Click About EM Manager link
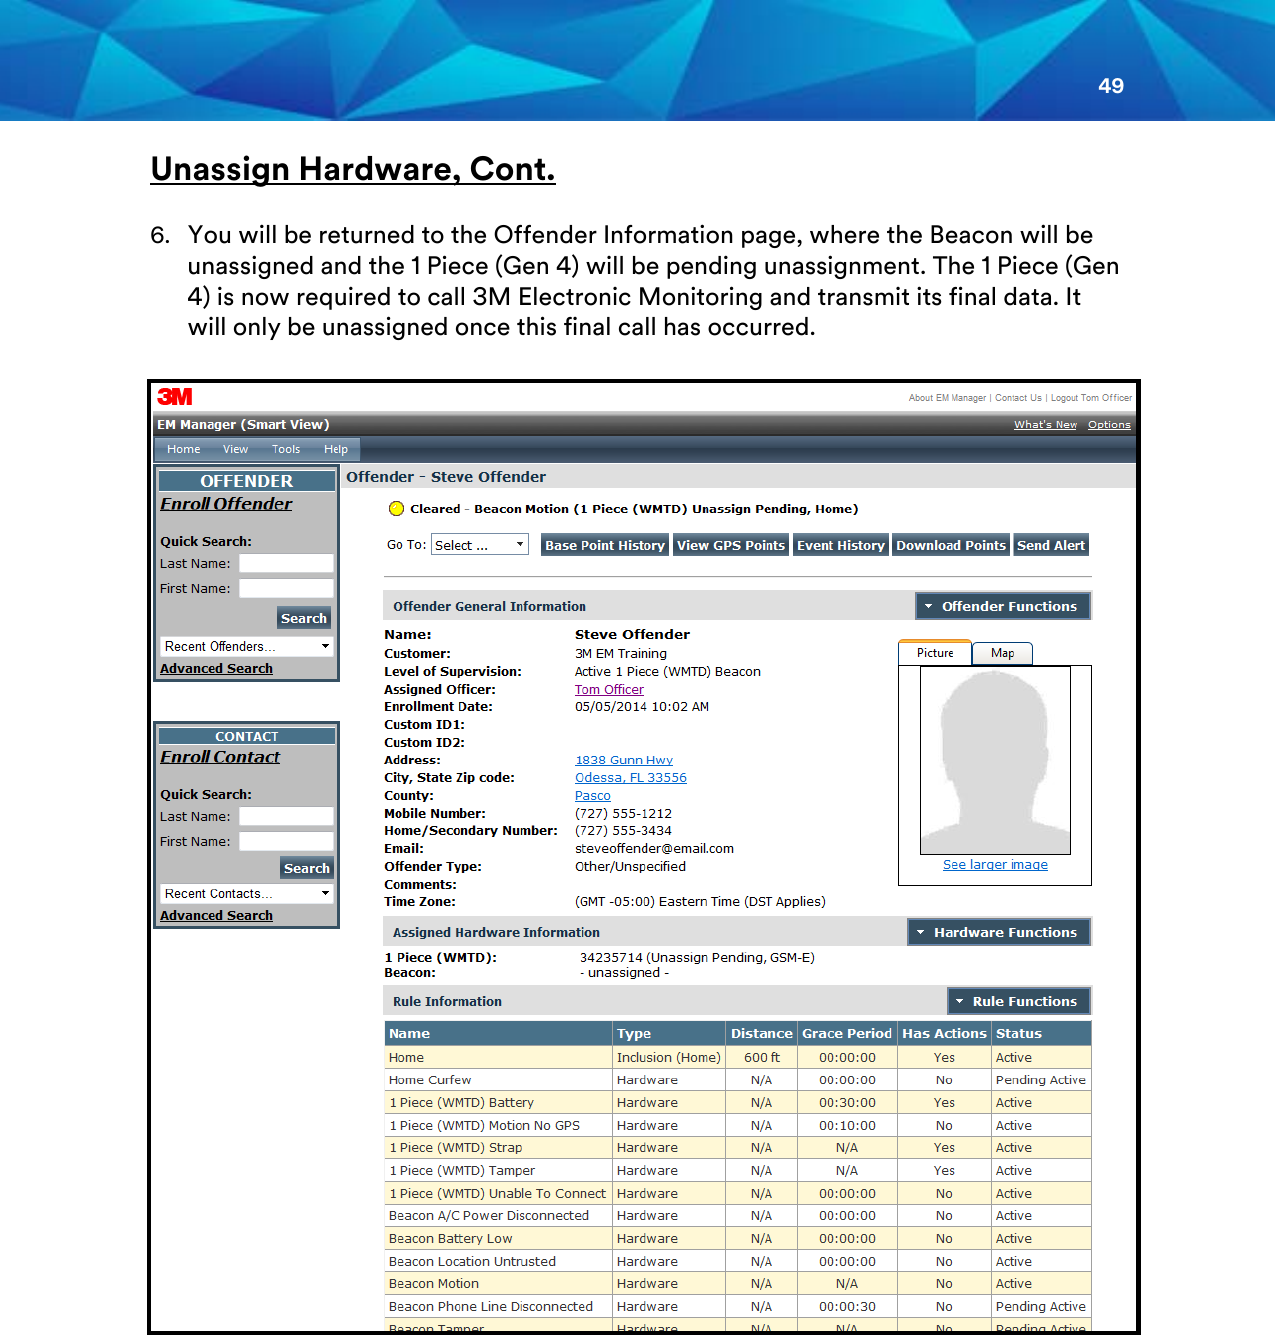This screenshot has width=1275, height=1335. [x=947, y=398]
